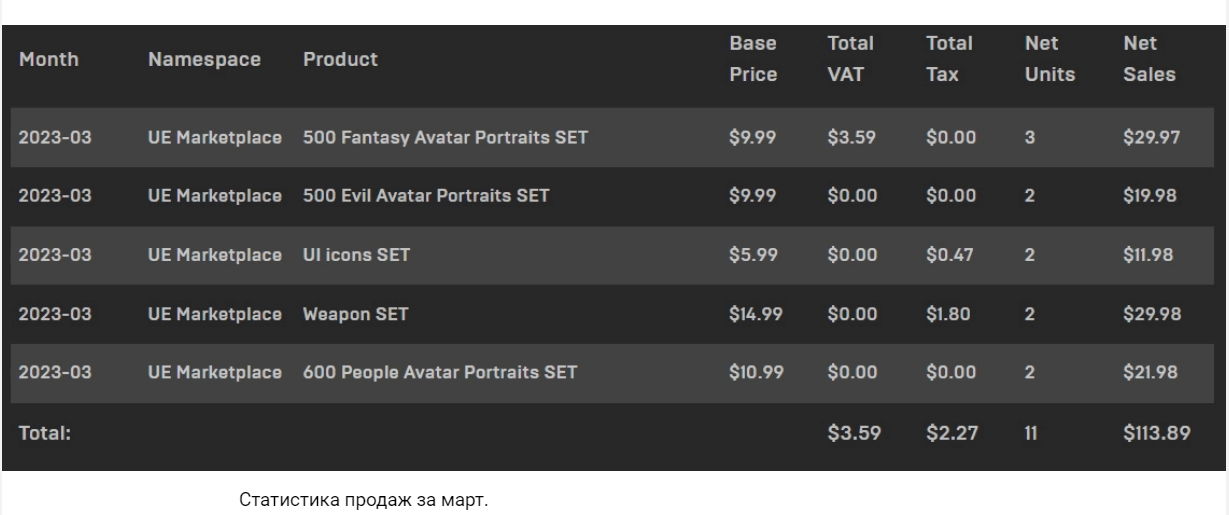Viewport: 1229px width, 515px height.
Task: Click the total net units value 11
Action: point(1033,435)
